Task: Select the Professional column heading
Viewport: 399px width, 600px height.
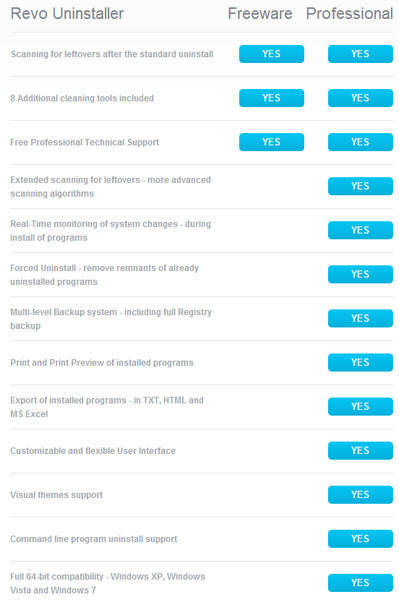Action: (349, 14)
